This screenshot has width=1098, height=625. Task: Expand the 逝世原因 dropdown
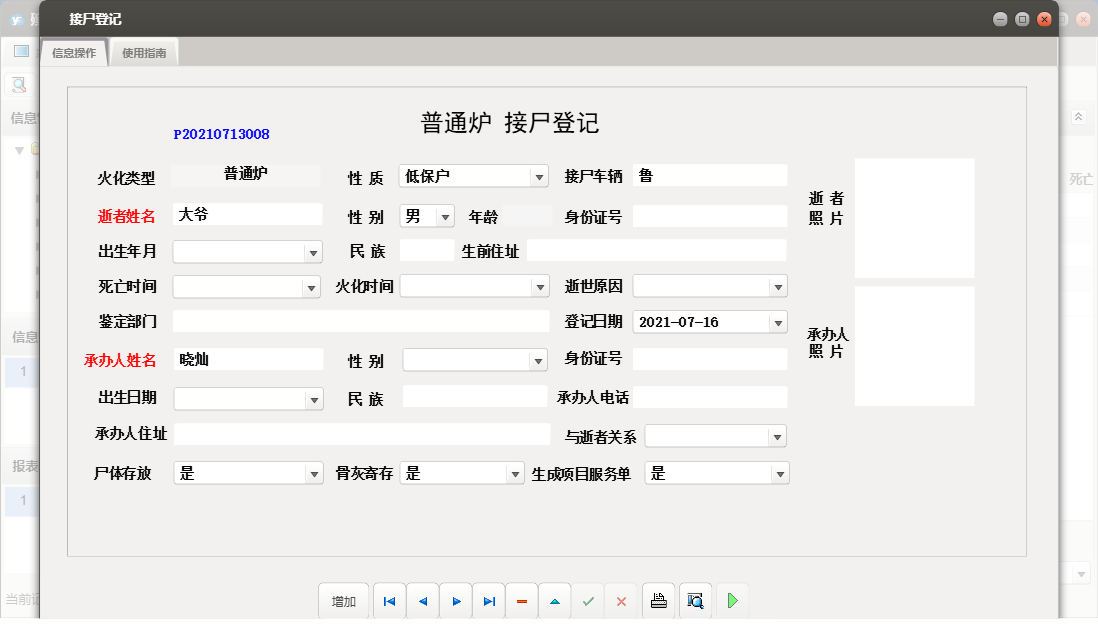(777, 286)
